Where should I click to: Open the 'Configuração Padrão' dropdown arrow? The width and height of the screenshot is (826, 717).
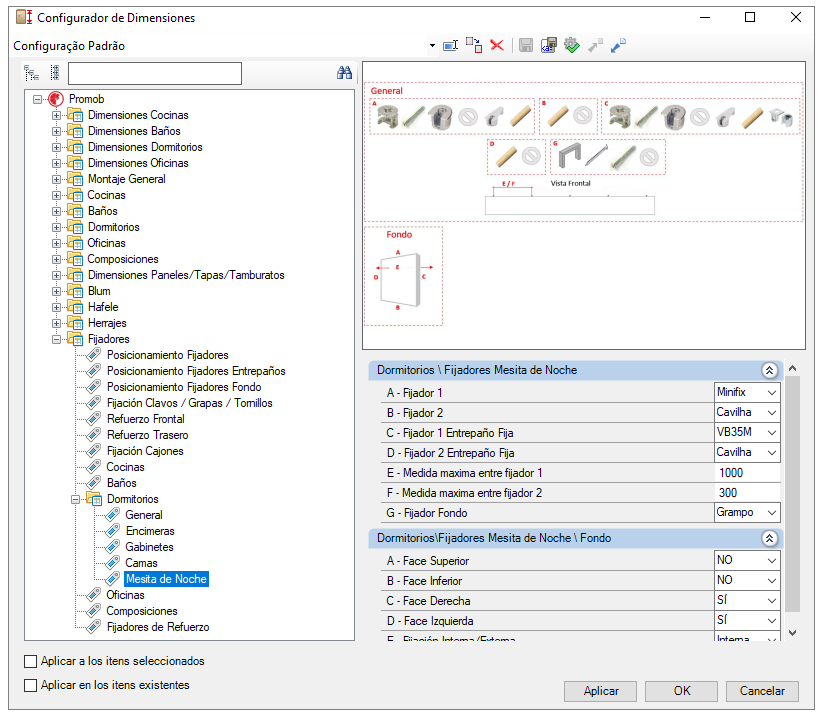pyautogui.click(x=432, y=46)
